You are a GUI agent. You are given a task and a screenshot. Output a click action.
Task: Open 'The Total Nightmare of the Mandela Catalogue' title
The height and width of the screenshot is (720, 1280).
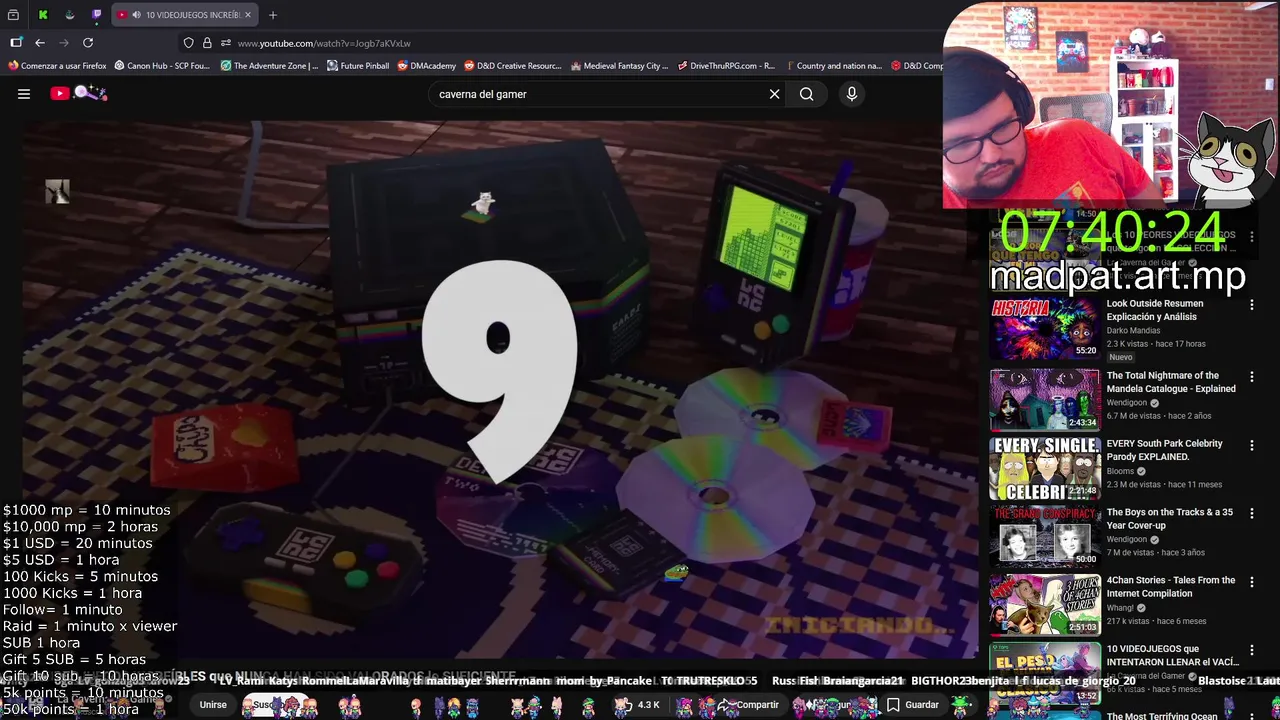tap(1171, 382)
